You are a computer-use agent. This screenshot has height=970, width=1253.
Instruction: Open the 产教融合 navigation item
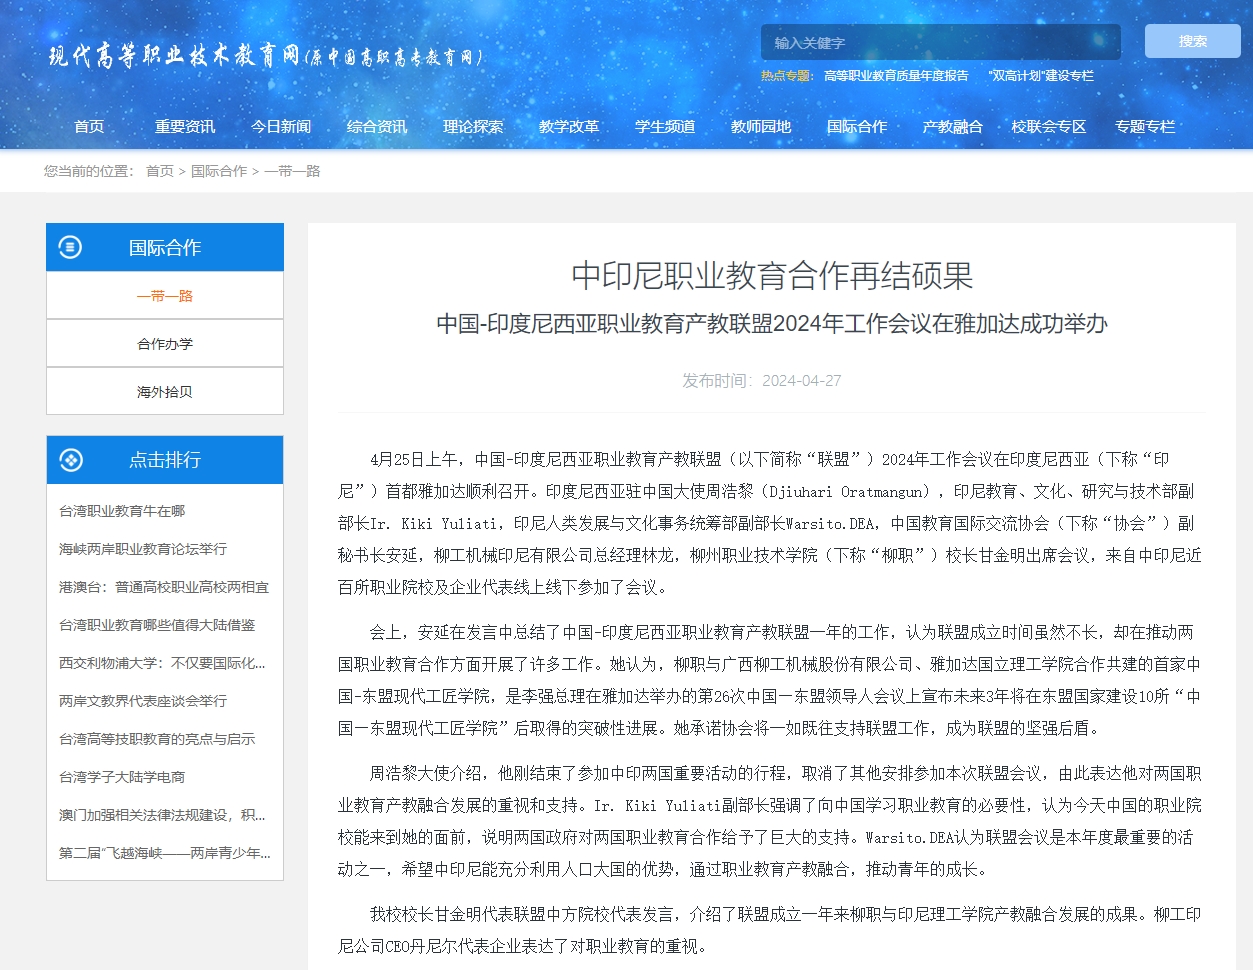953,127
